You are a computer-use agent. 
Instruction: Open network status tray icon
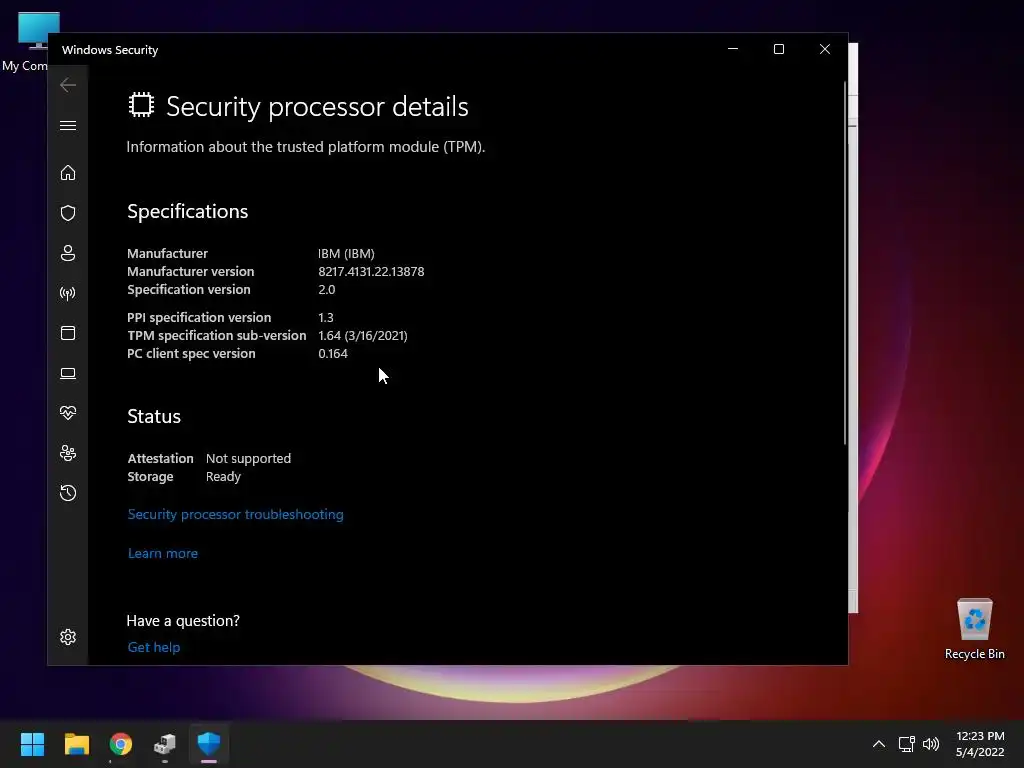tap(906, 744)
